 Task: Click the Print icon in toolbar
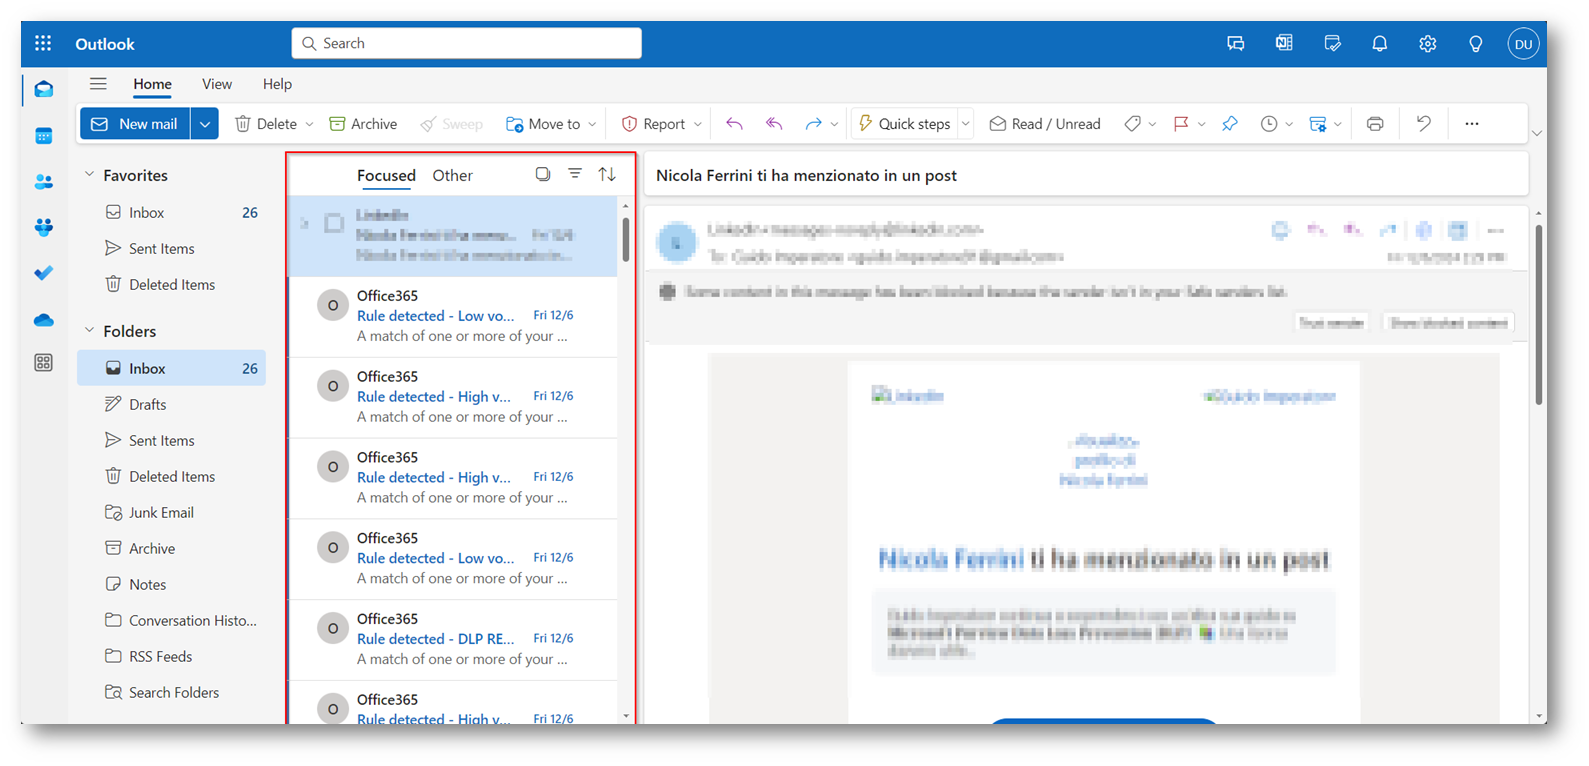click(1375, 124)
